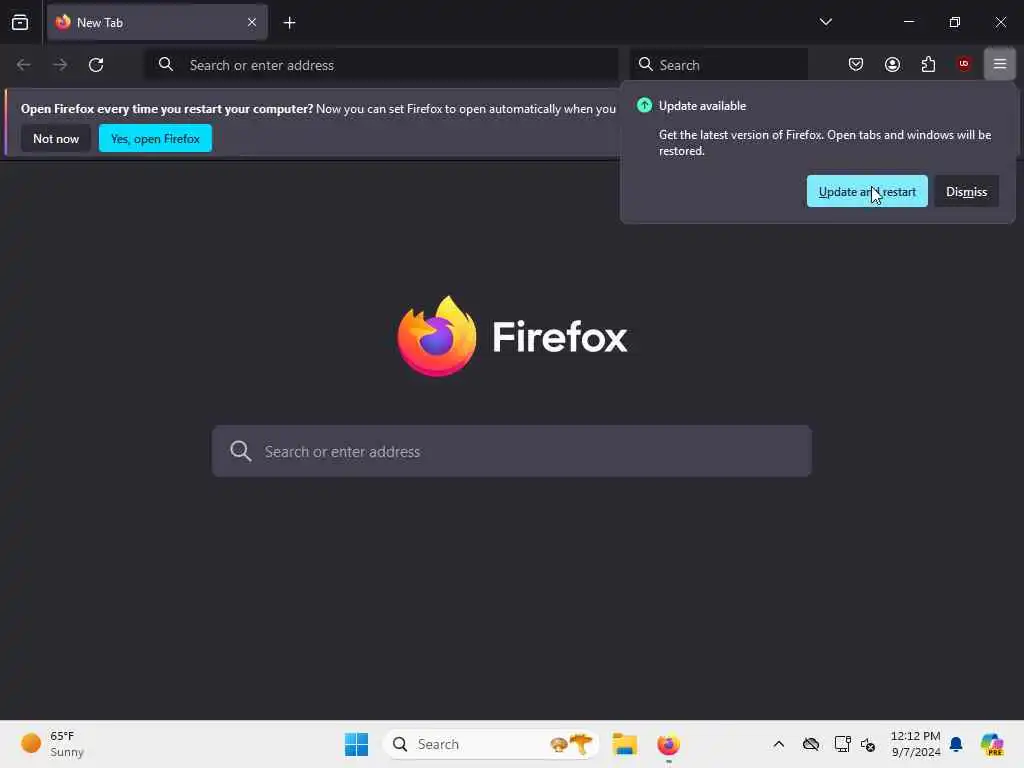Minimize the Firefox window
Screen dimensions: 1024x768
point(908,22)
